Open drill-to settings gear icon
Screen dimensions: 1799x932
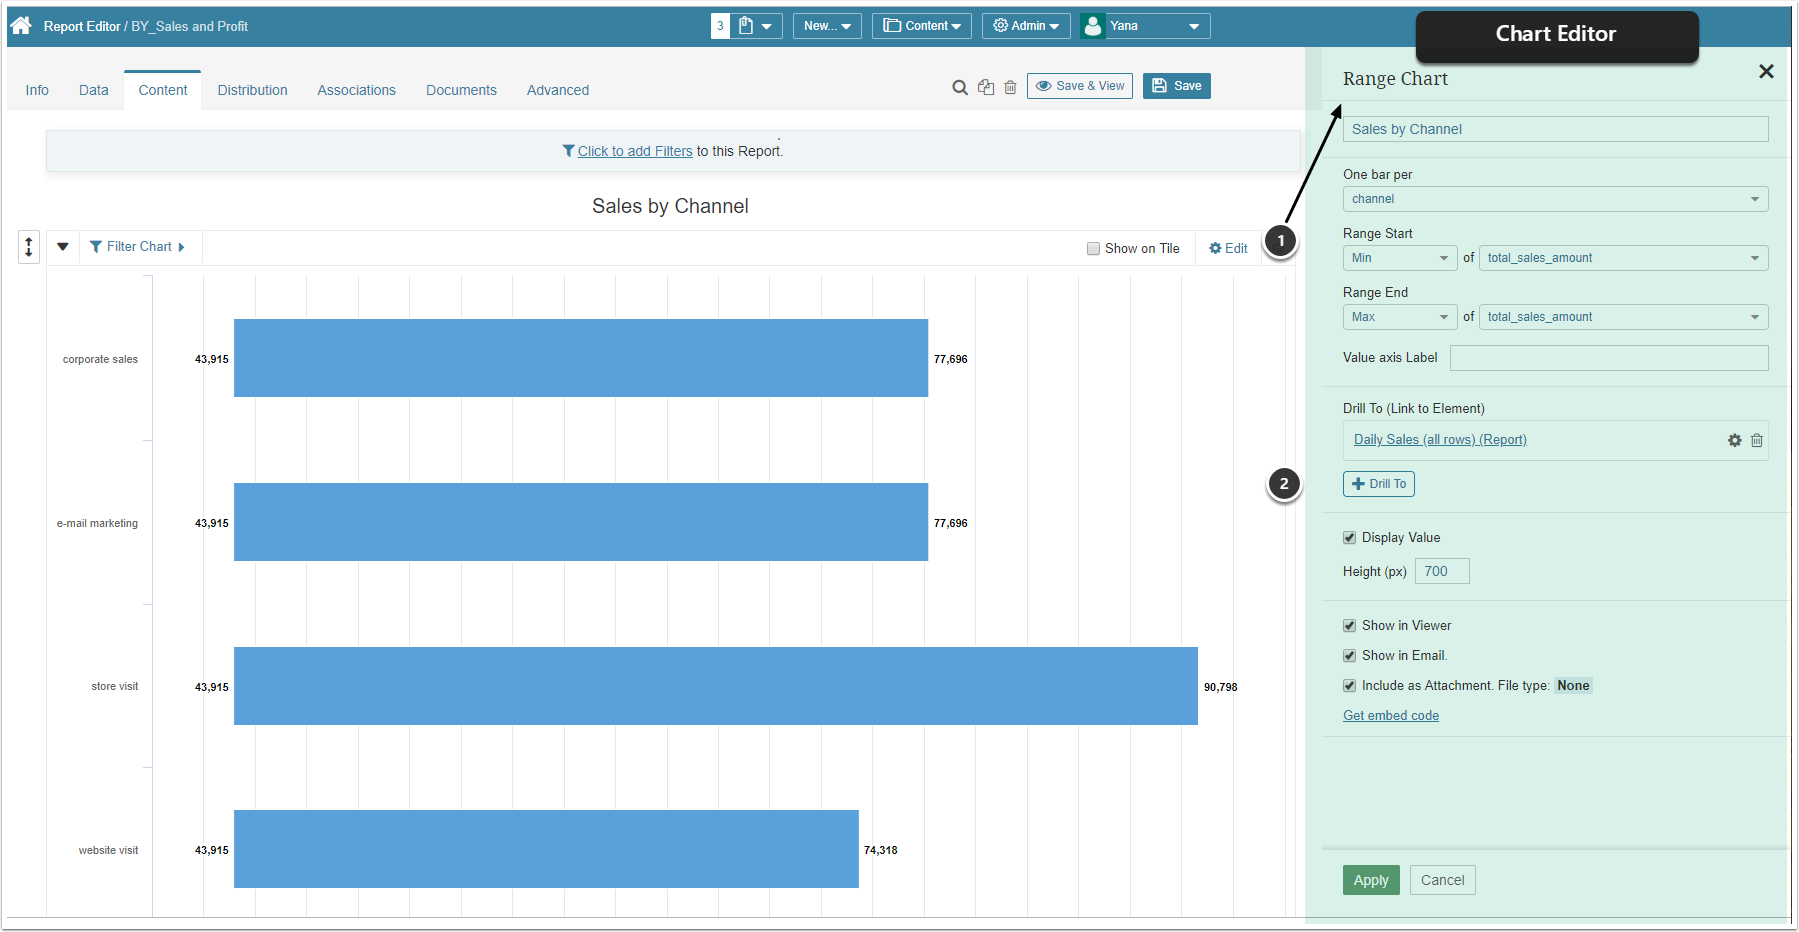tap(1735, 440)
